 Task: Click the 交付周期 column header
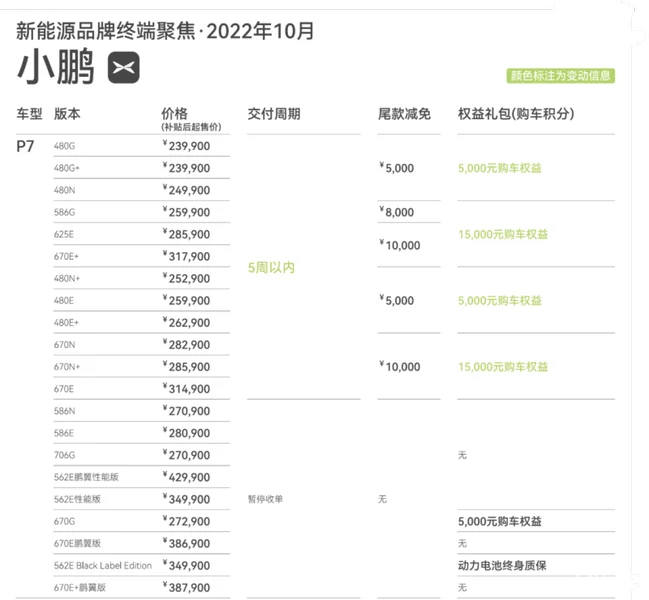click(x=274, y=113)
